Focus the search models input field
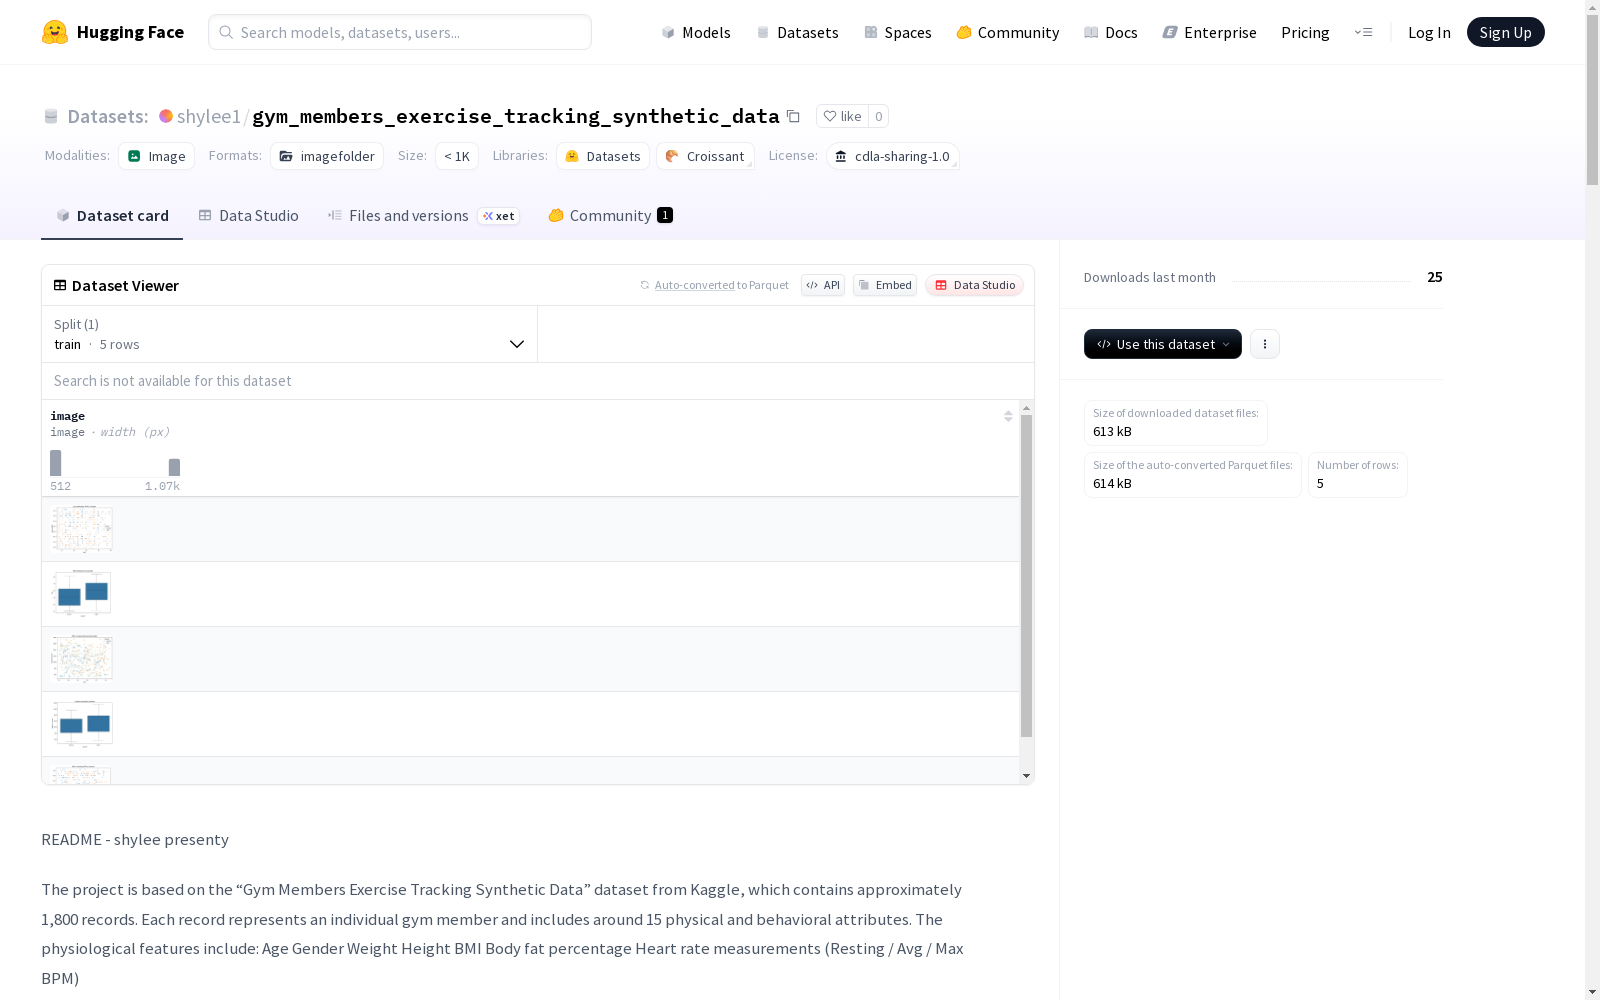This screenshot has width=1600, height=1000. pyautogui.click(x=400, y=32)
